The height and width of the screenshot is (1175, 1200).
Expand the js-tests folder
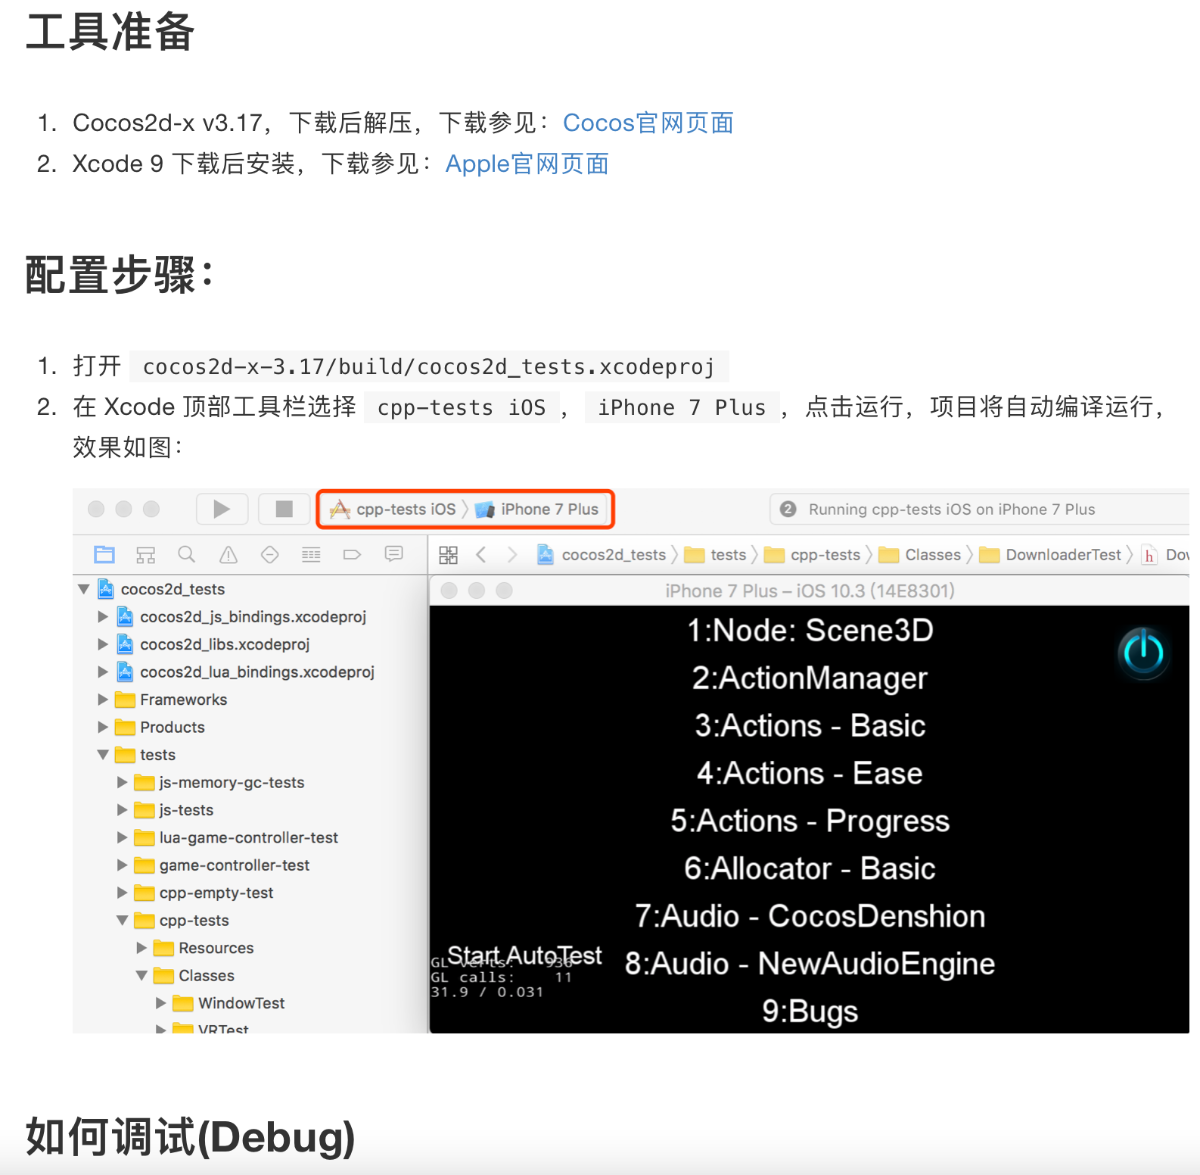(122, 810)
